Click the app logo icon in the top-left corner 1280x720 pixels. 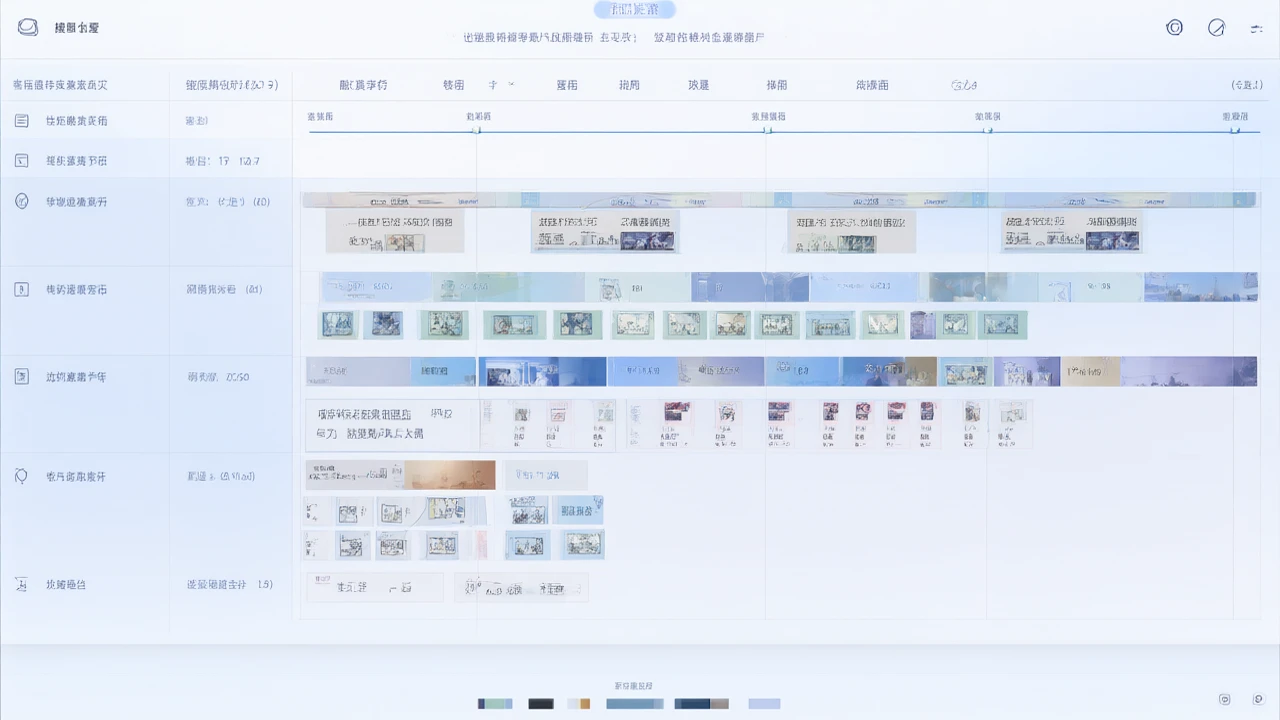click(x=28, y=27)
